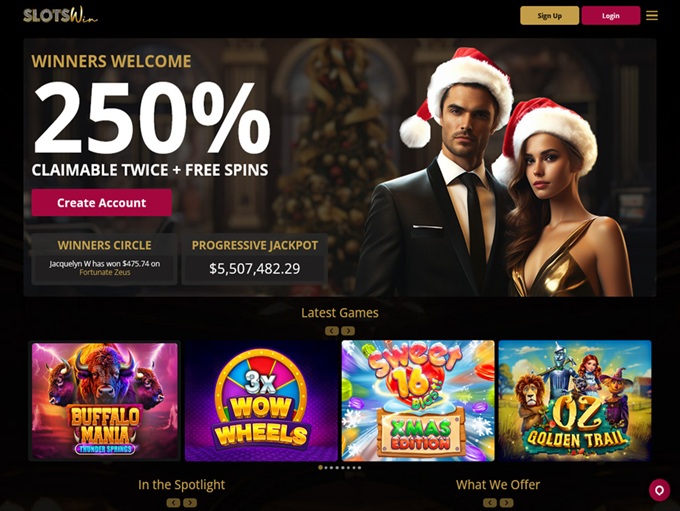The height and width of the screenshot is (511, 680).
Task: Open Sweet 16 Xmas Edition game
Action: click(418, 400)
